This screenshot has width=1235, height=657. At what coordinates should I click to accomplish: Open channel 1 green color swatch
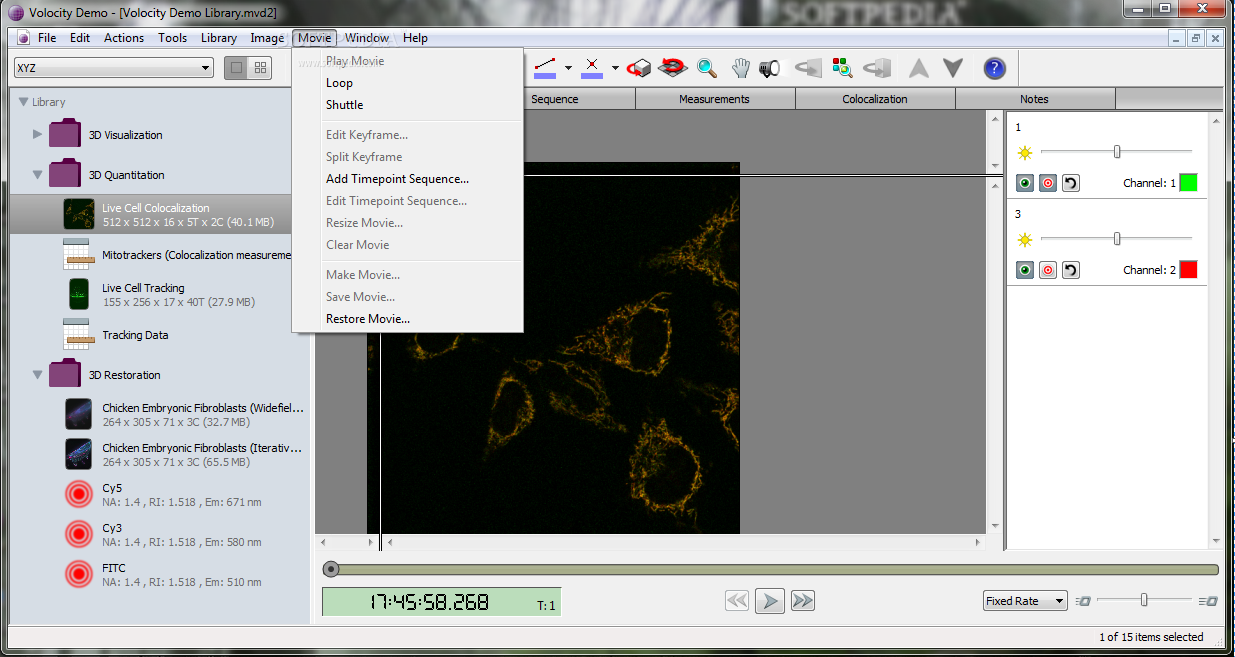pyautogui.click(x=1188, y=183)
